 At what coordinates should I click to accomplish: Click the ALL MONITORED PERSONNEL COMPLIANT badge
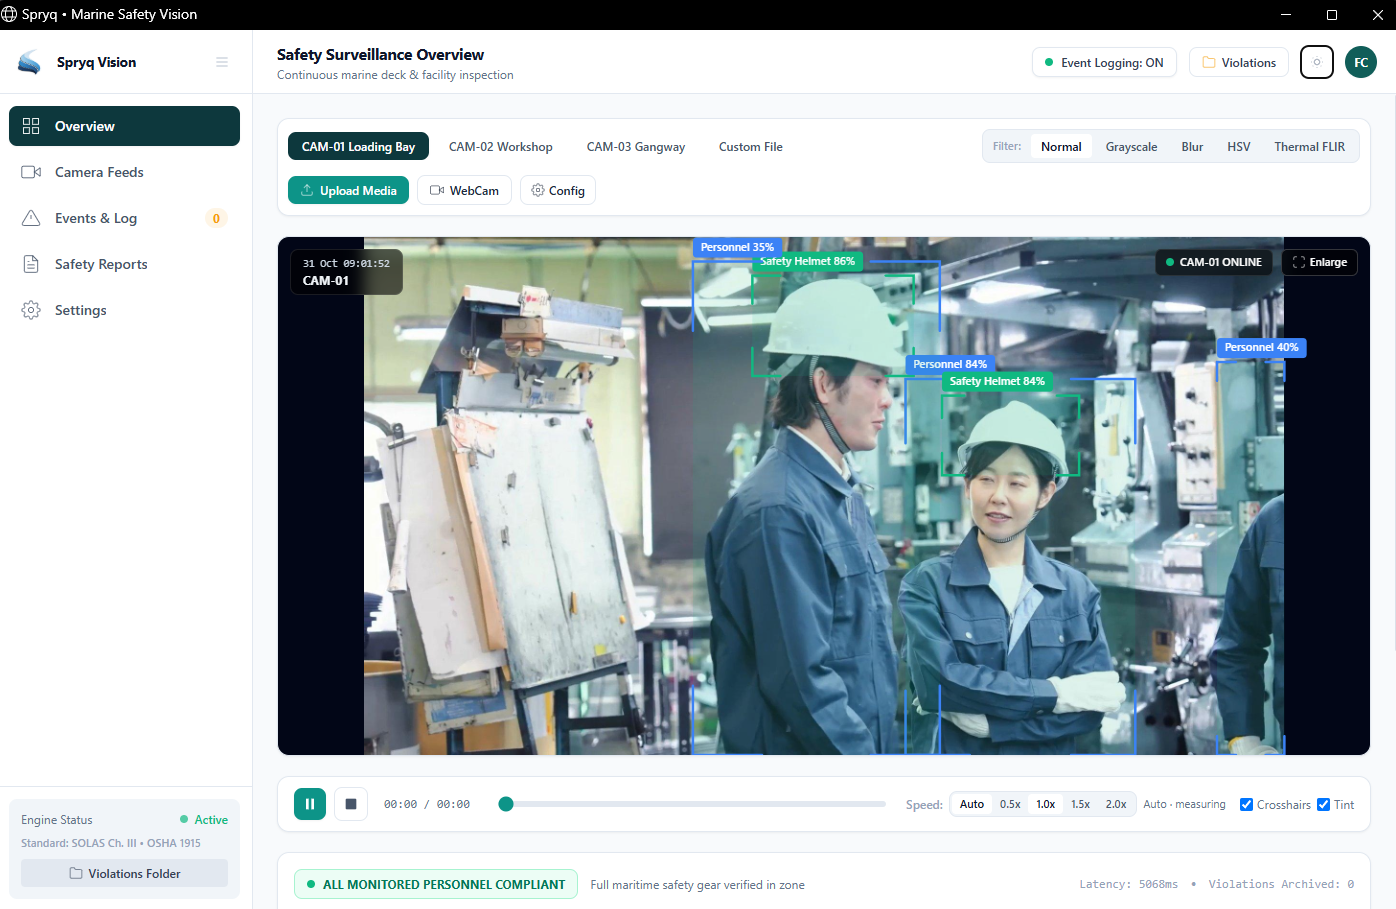coord(436,884)
